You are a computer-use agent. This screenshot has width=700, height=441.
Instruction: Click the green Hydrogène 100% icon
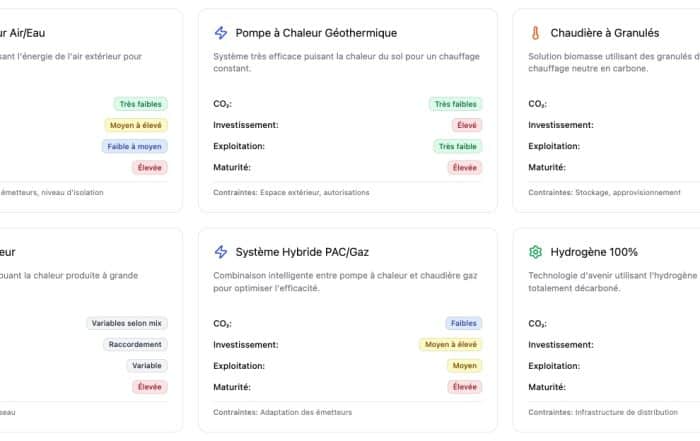pos(535,252)
